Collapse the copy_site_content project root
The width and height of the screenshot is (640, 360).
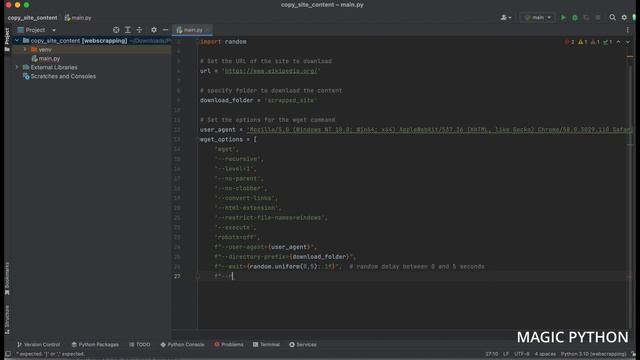pyautogui.click(x=17, y=40)
